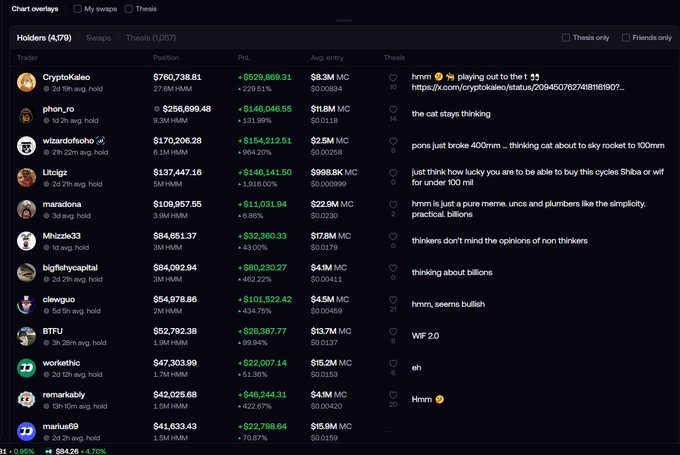
Task: Like phon_ro's thesis with the heart icon
Action: [x=393, y=109]
